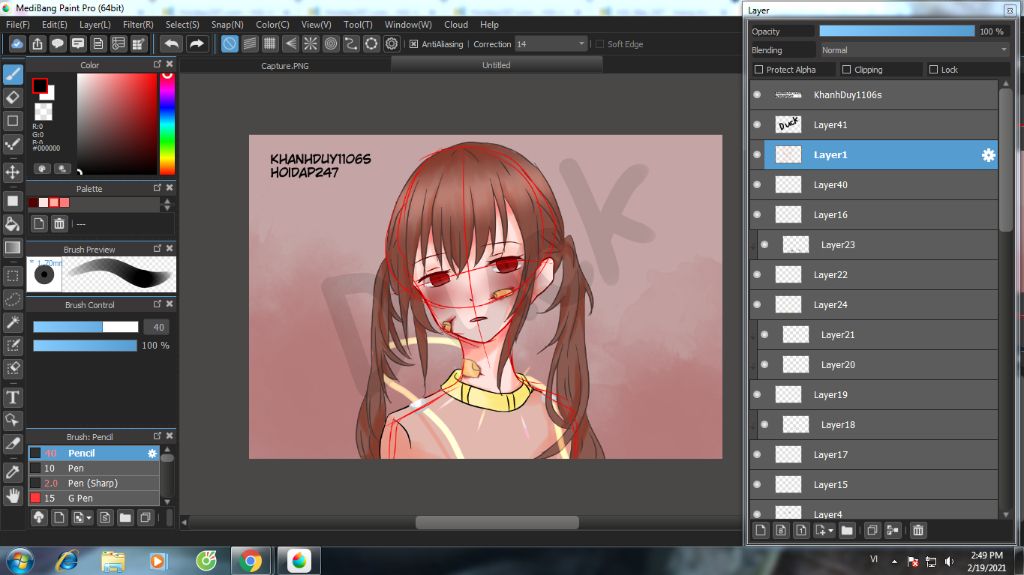Enable curve snap guide
Image resolution: width=1024 pixels, height=575 pixels.
coord(351,44)
